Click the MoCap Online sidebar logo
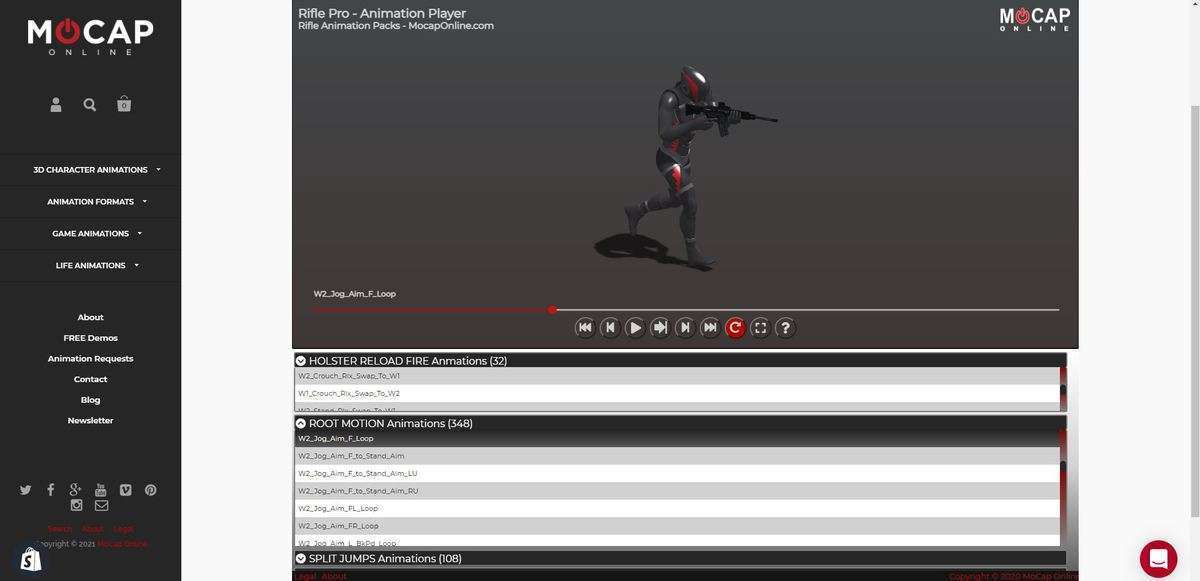1200x581 pixels. tap(90, 37)
